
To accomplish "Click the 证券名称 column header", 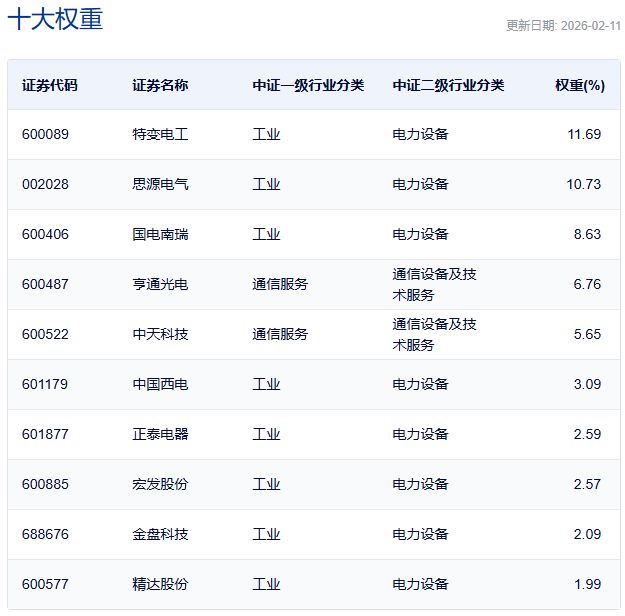I will click(160, 85).
